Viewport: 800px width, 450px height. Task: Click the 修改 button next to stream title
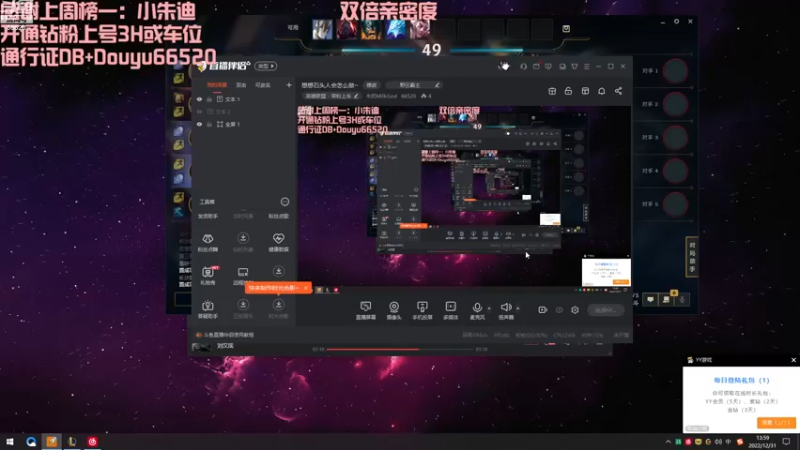click(x=371, y=85)
